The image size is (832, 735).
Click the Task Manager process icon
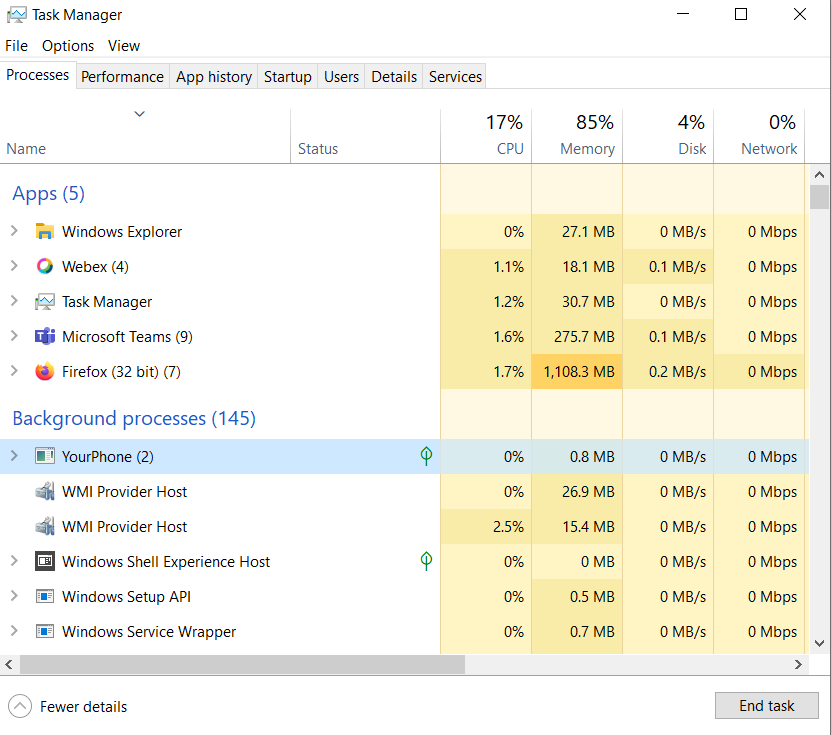(44, 302)
